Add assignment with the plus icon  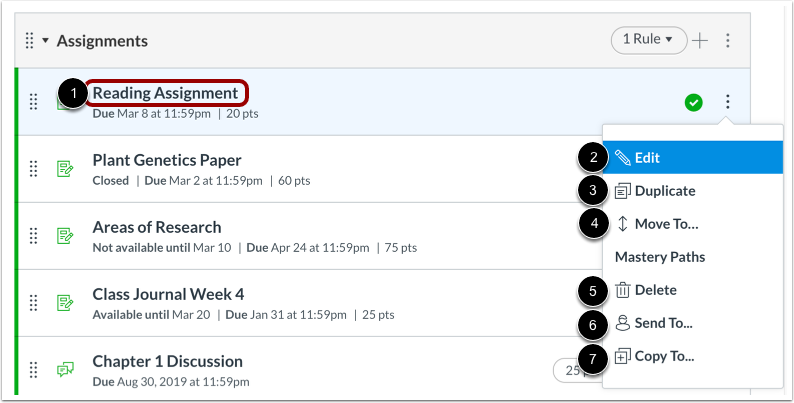(x=700, y=41)
